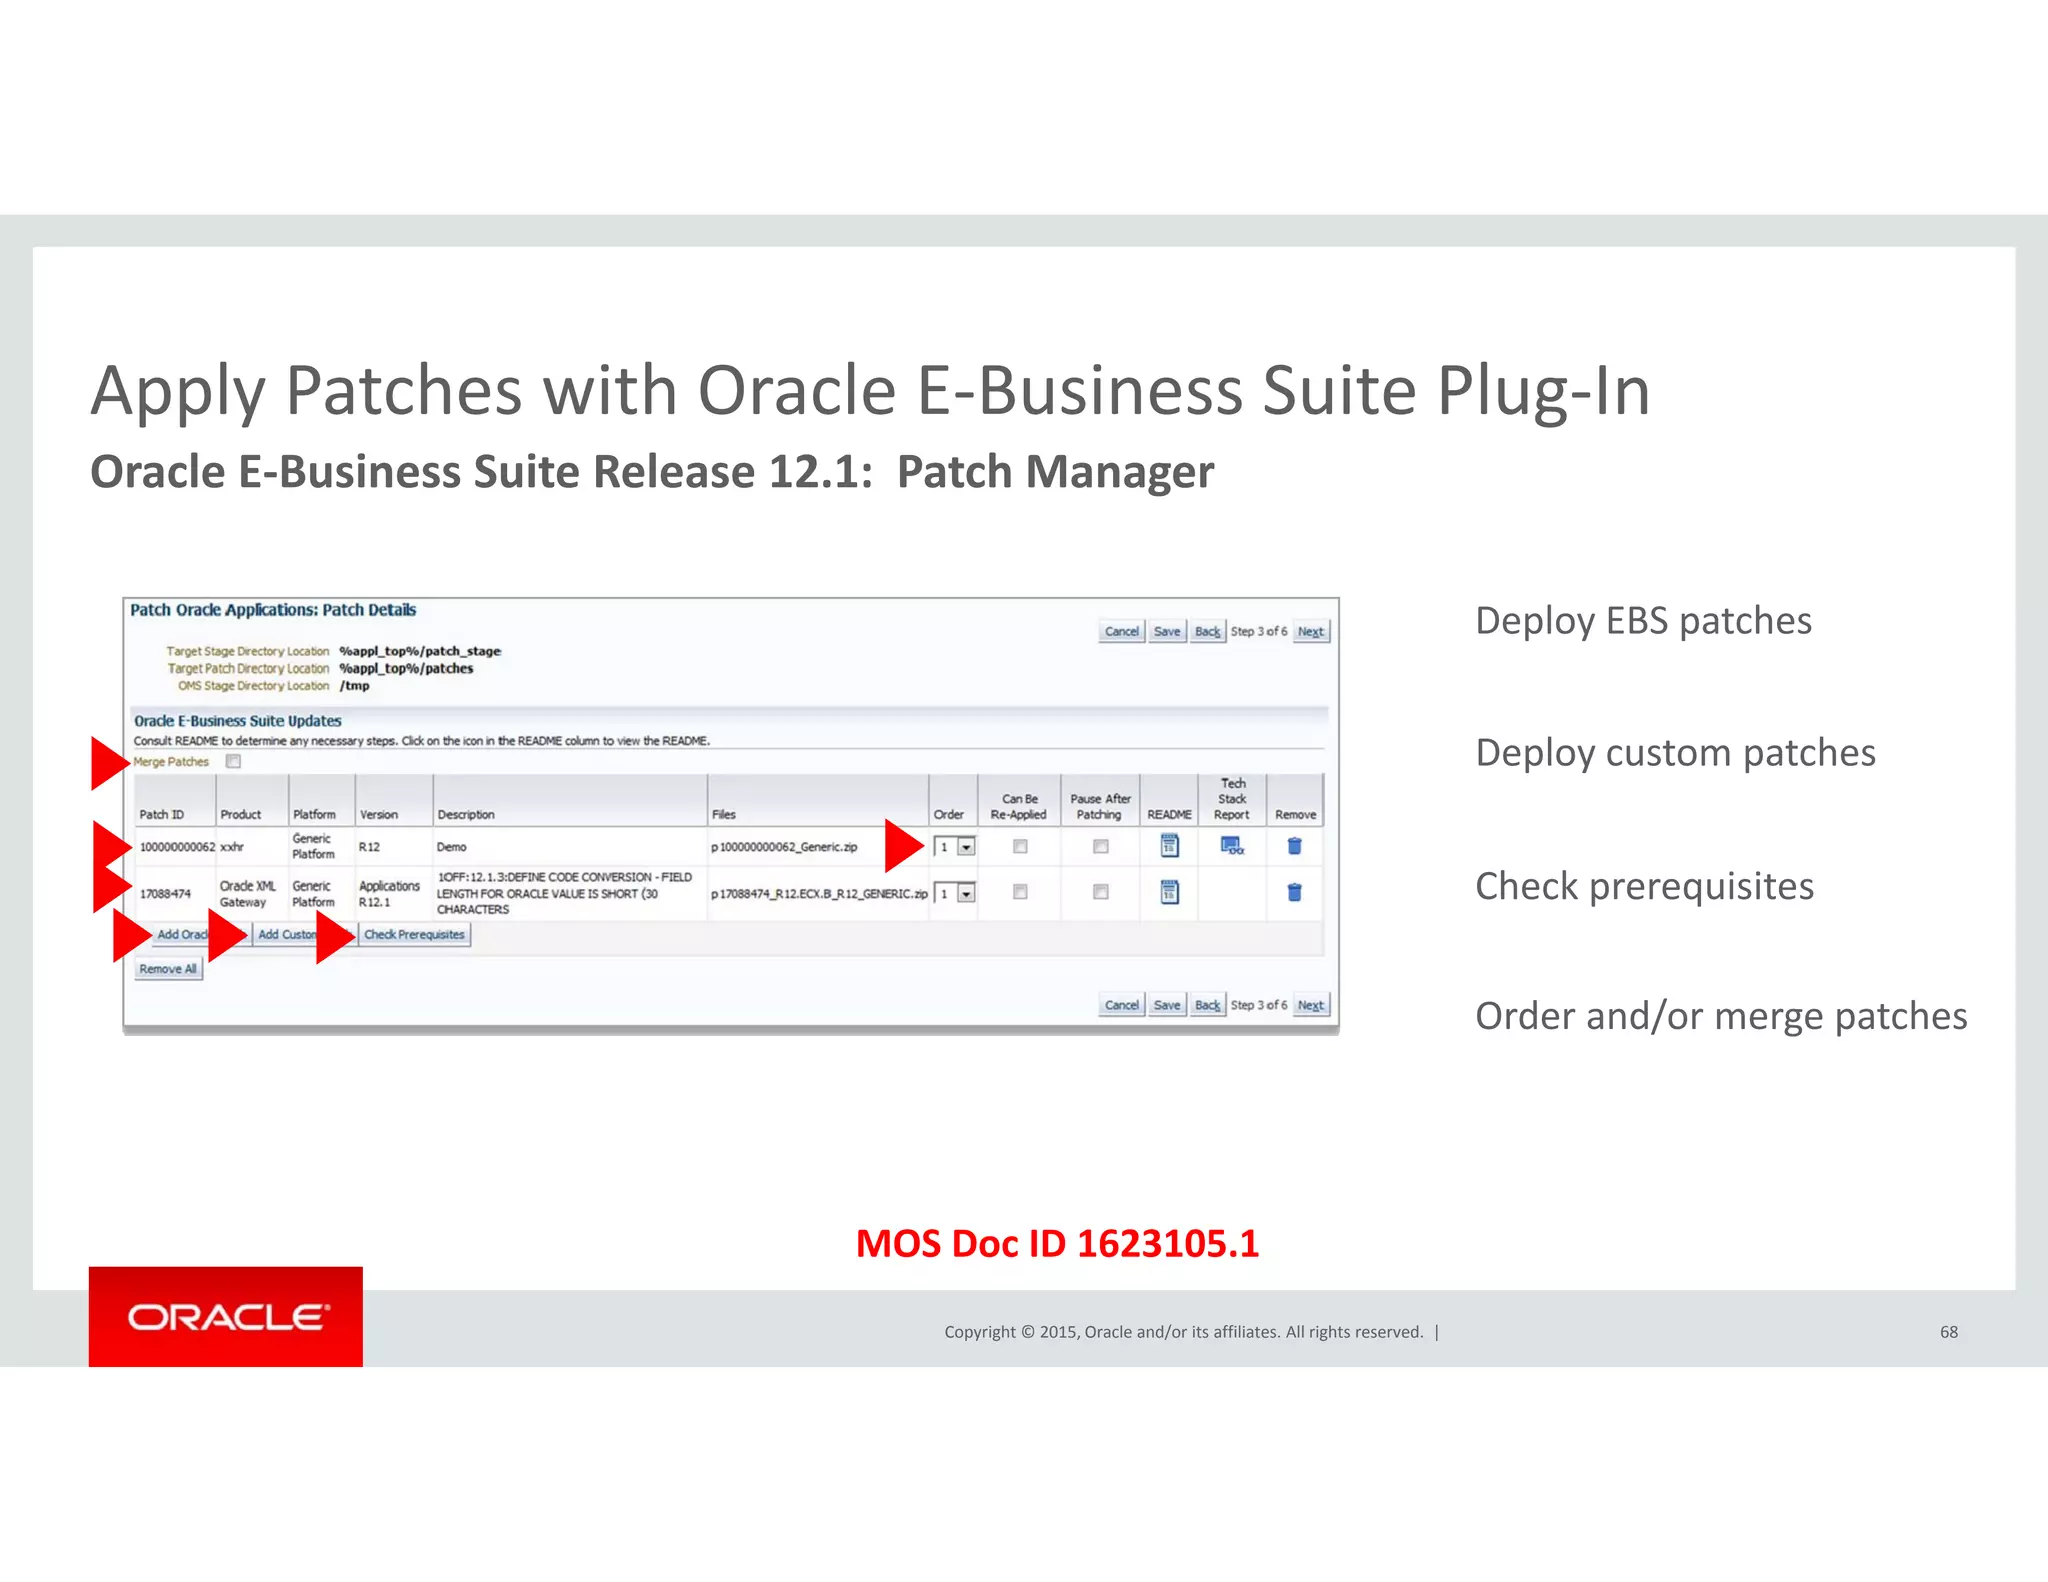Open README icon for patch 17088474
The image size is (2048, 1582).
1169,891
